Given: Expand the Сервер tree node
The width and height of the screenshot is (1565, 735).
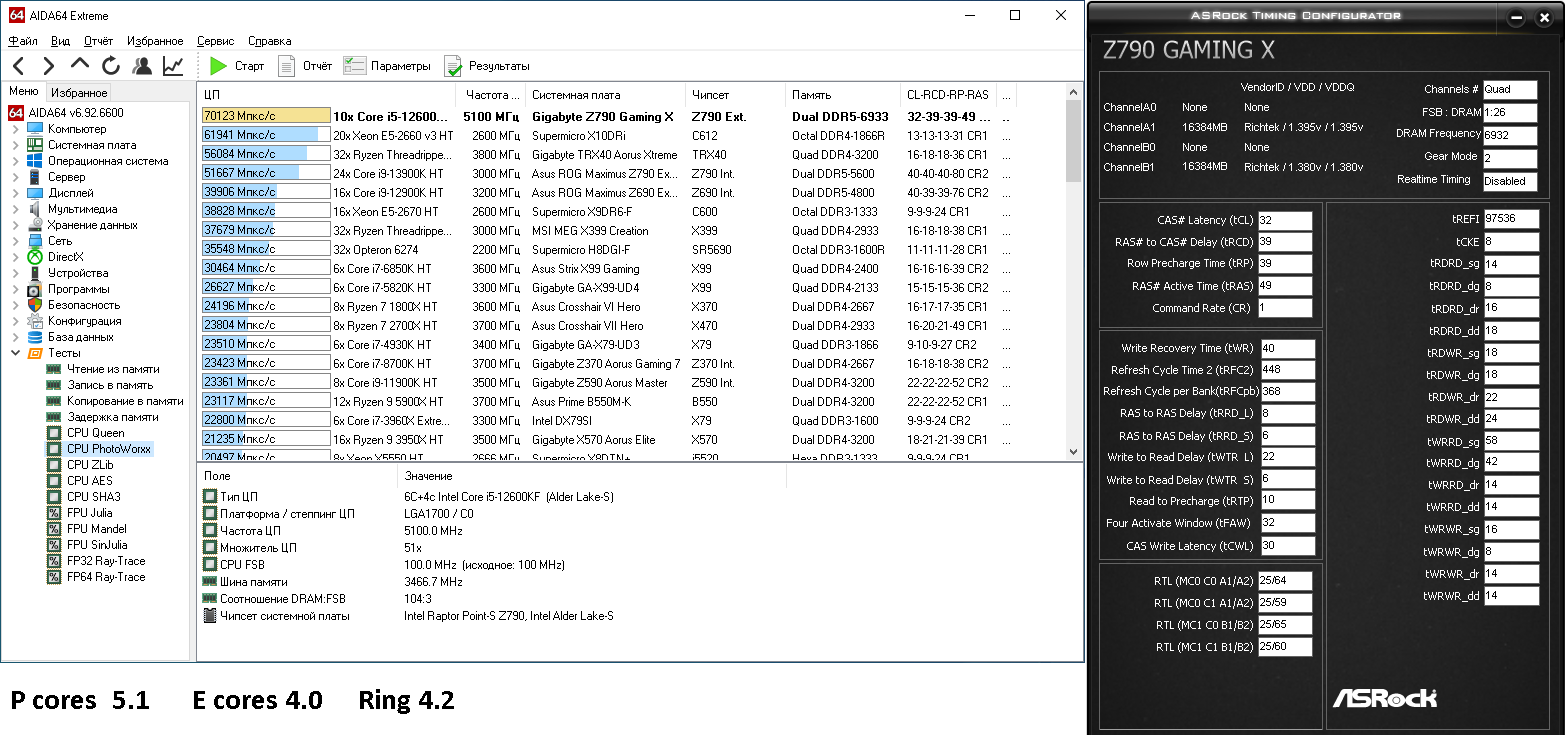Looking at the screenshot, I should 15,177.
